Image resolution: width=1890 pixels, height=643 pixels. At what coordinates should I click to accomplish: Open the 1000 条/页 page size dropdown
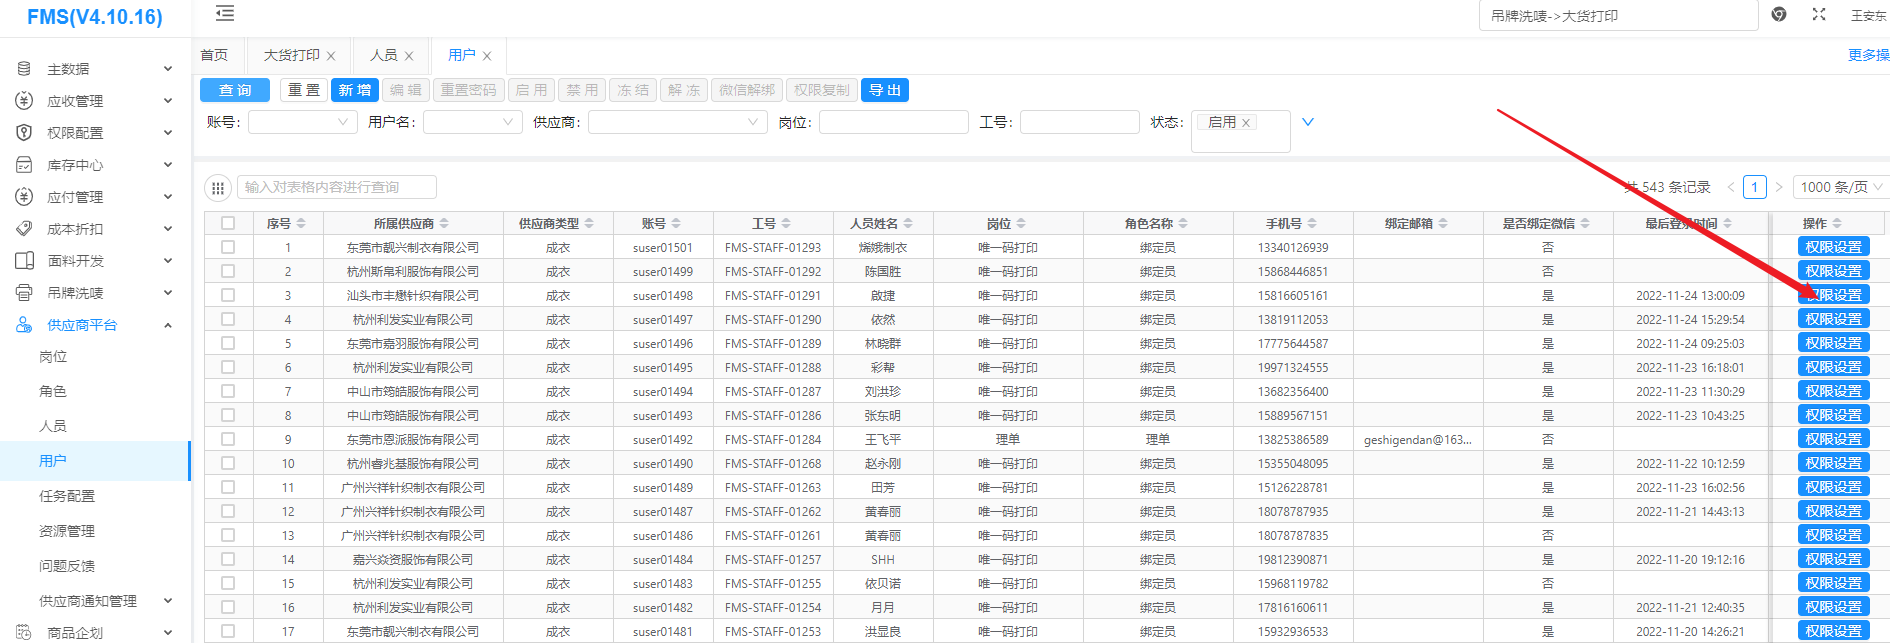click(x=1838, y=187)
